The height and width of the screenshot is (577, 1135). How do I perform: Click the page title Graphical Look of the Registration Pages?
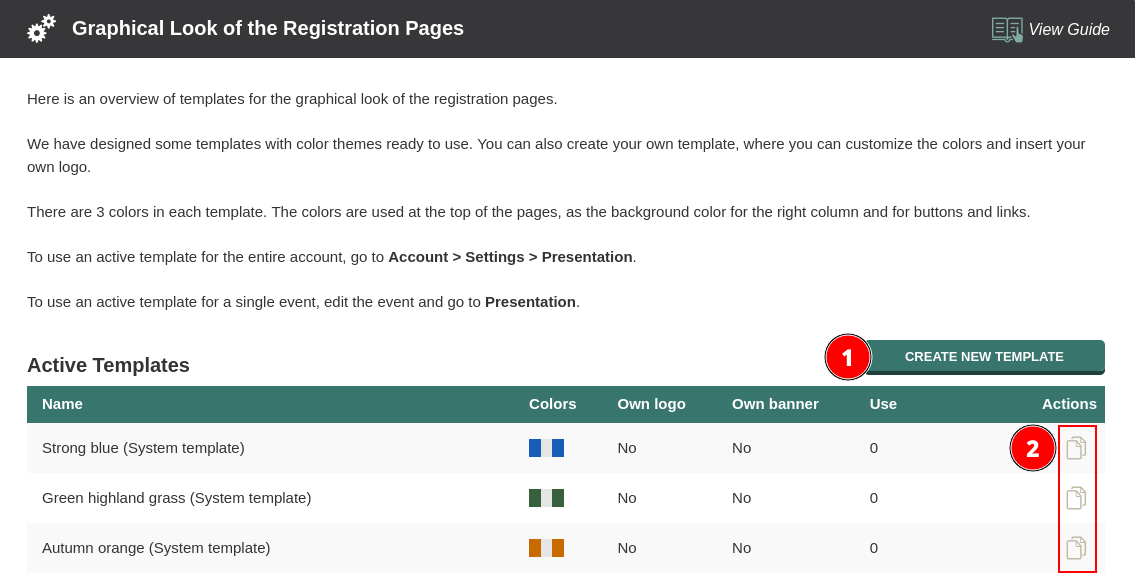click(268, 28)
